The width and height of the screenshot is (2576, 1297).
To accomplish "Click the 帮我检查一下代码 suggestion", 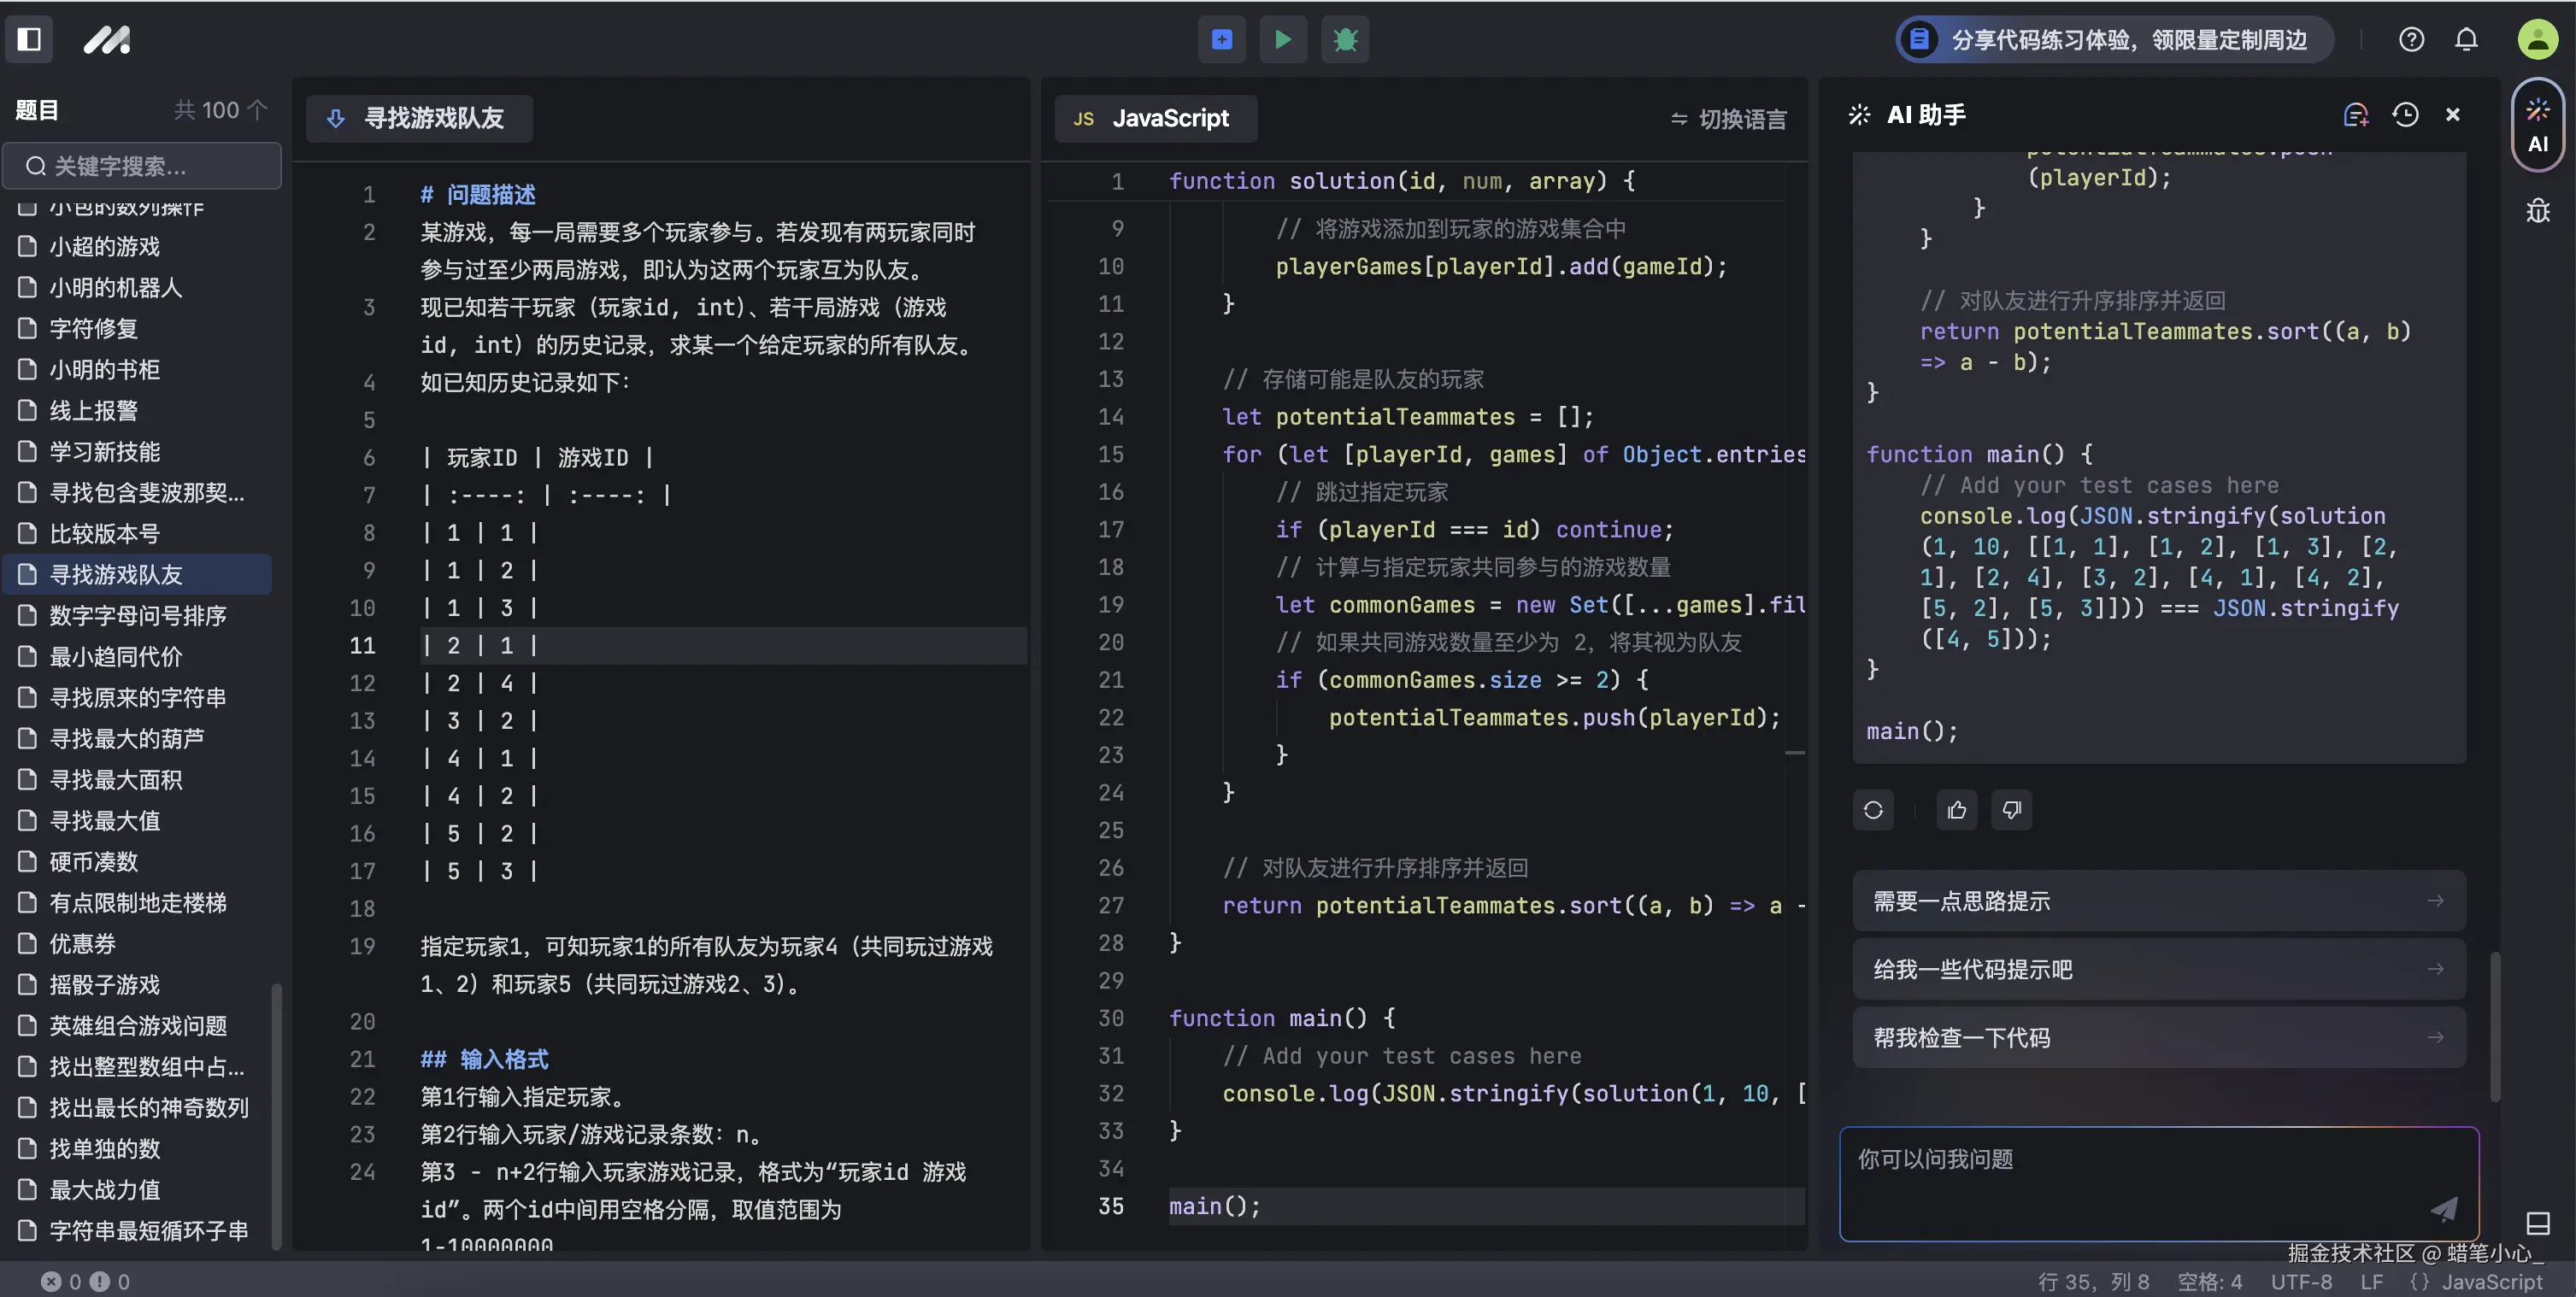I will pyautogui.click(x=2157, y=1037).
